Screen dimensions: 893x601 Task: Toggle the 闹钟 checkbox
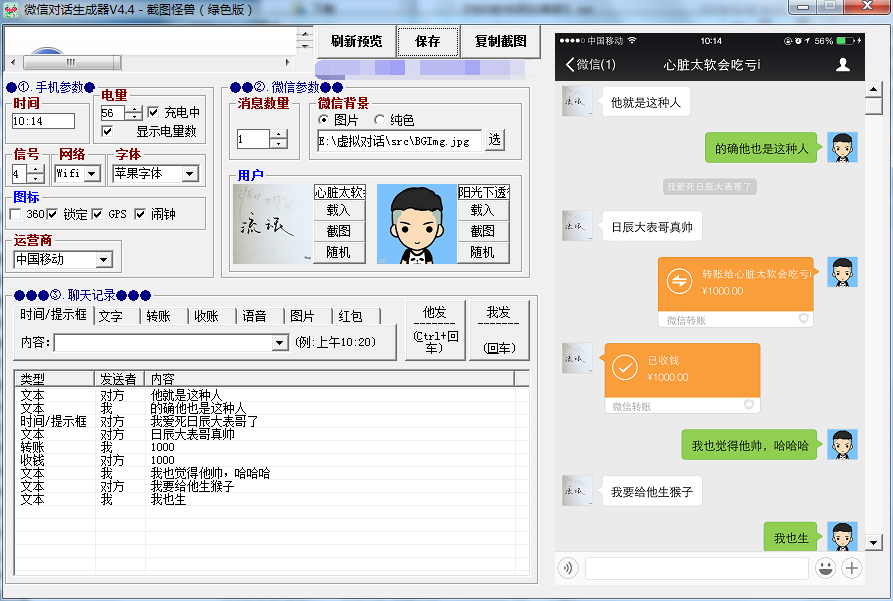click(140, 214)
